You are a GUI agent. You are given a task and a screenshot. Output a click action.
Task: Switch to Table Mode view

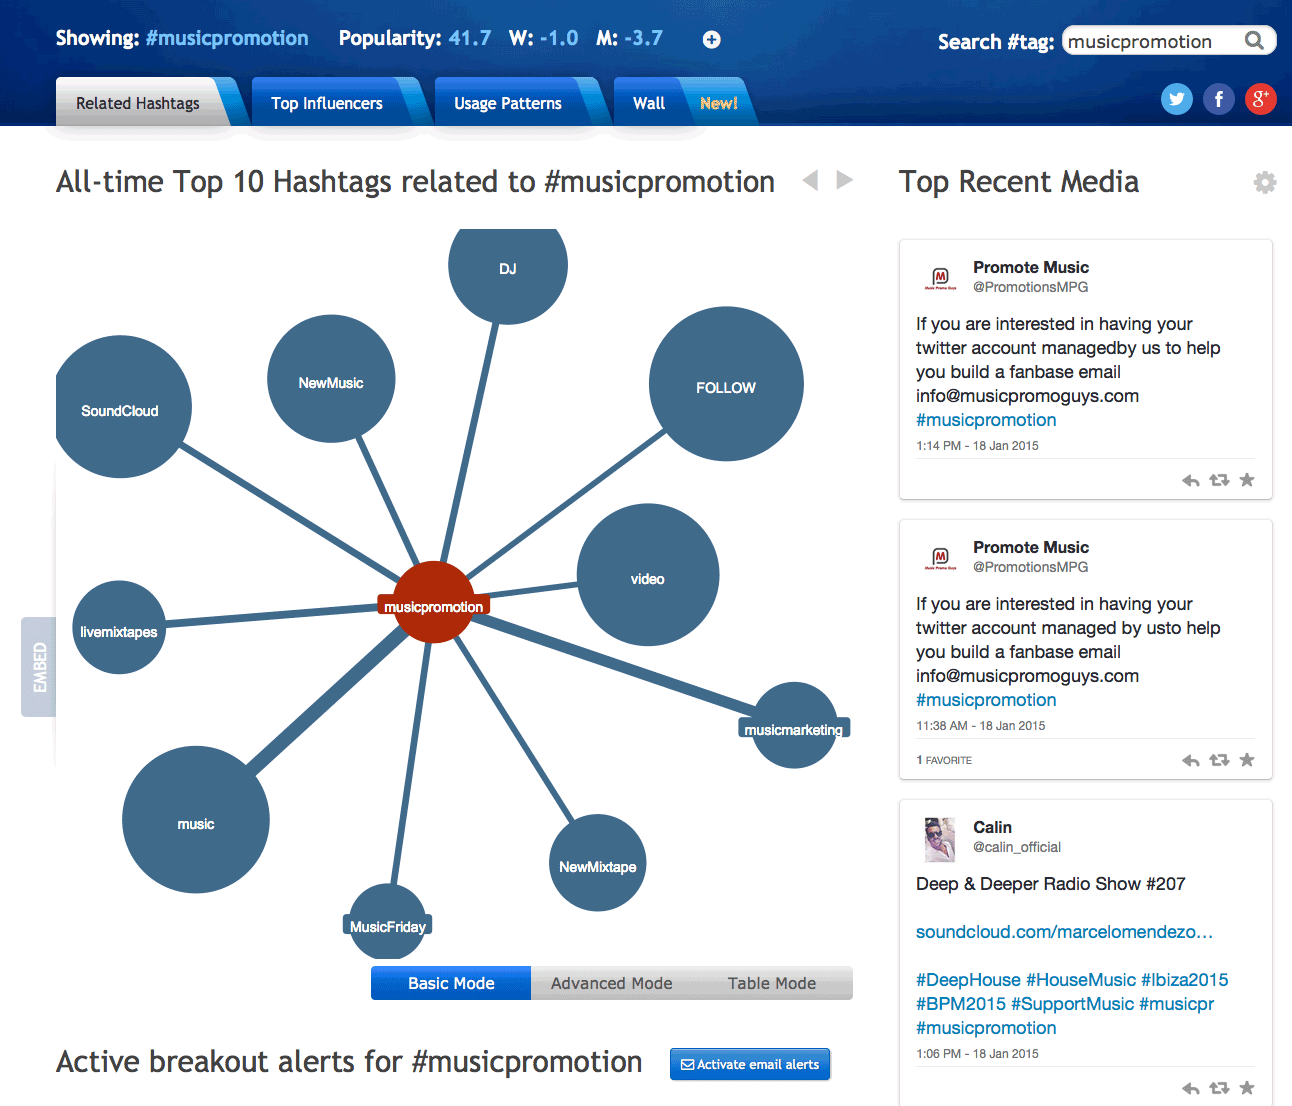(771, 983)
